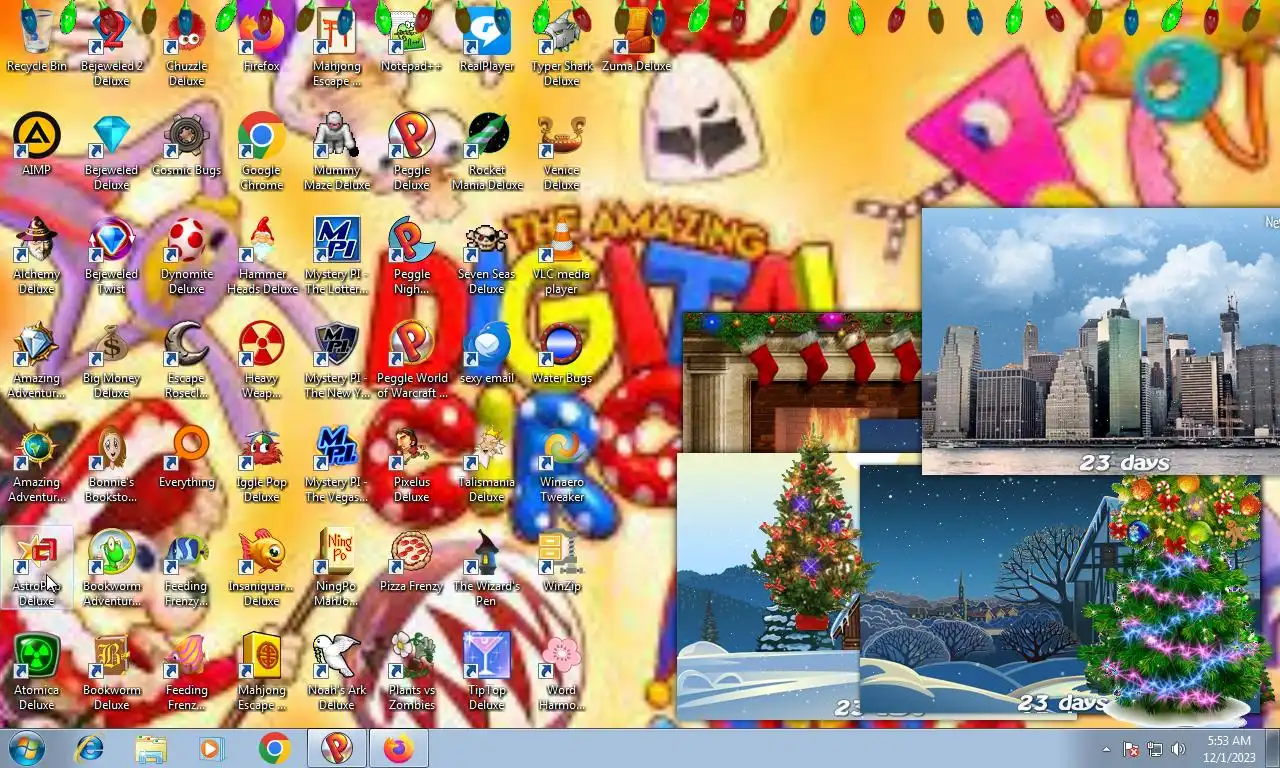Viewport: 1280px width, 768px height.
Task: Click the decorated Christmas tree gadget
Action: [x=1176, y=598]
